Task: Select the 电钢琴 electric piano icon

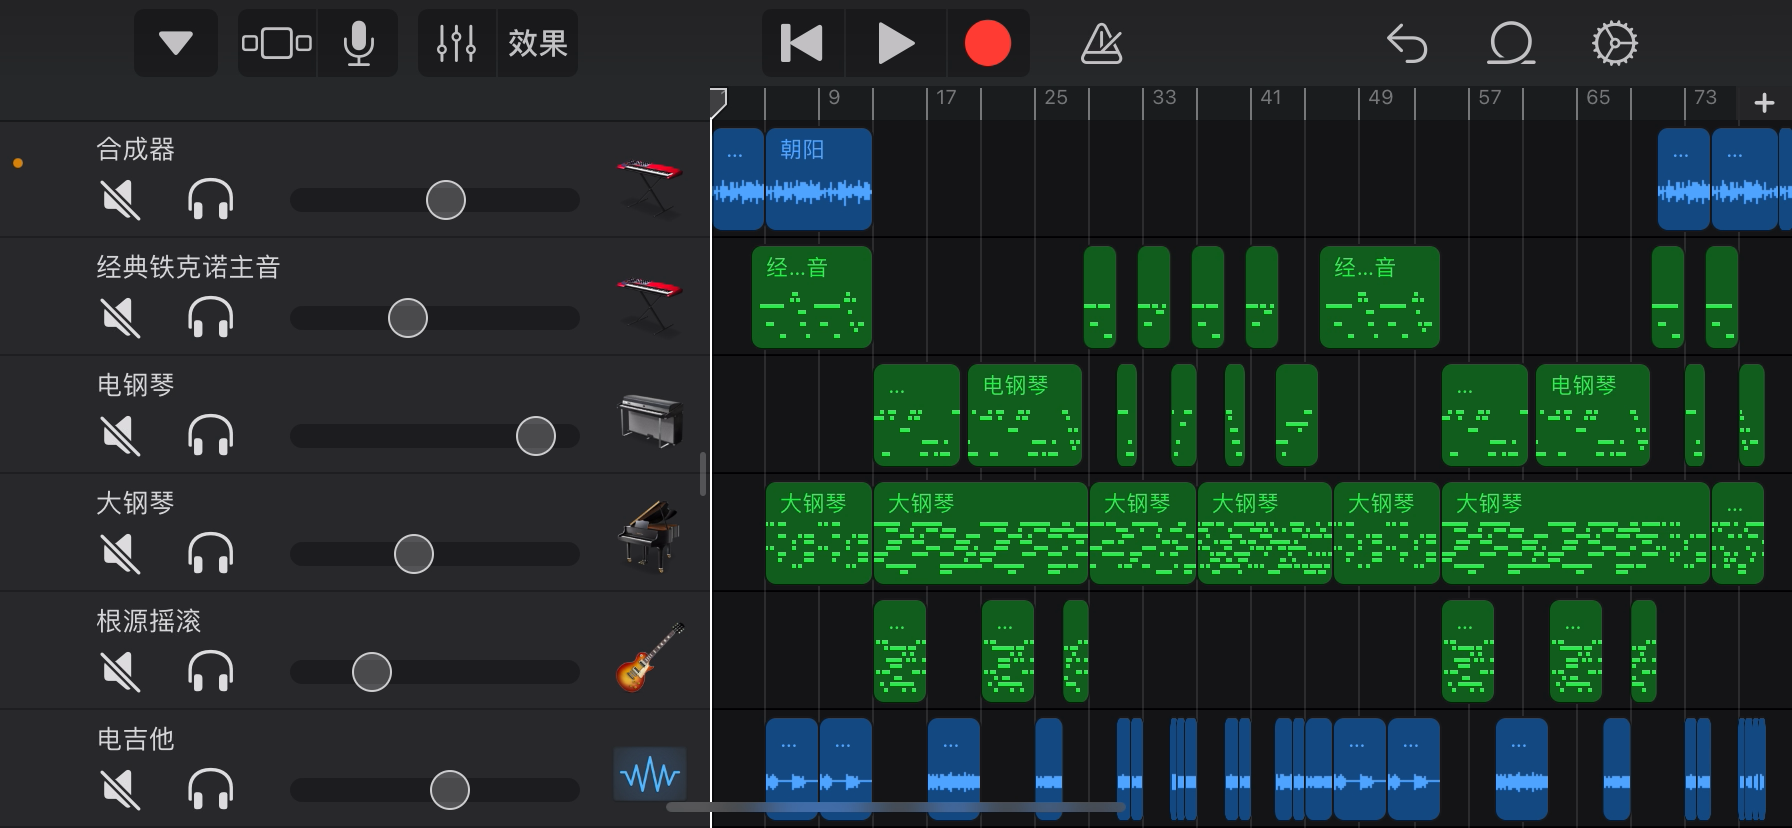Action: pyautogui.click(x=650, y=420)
